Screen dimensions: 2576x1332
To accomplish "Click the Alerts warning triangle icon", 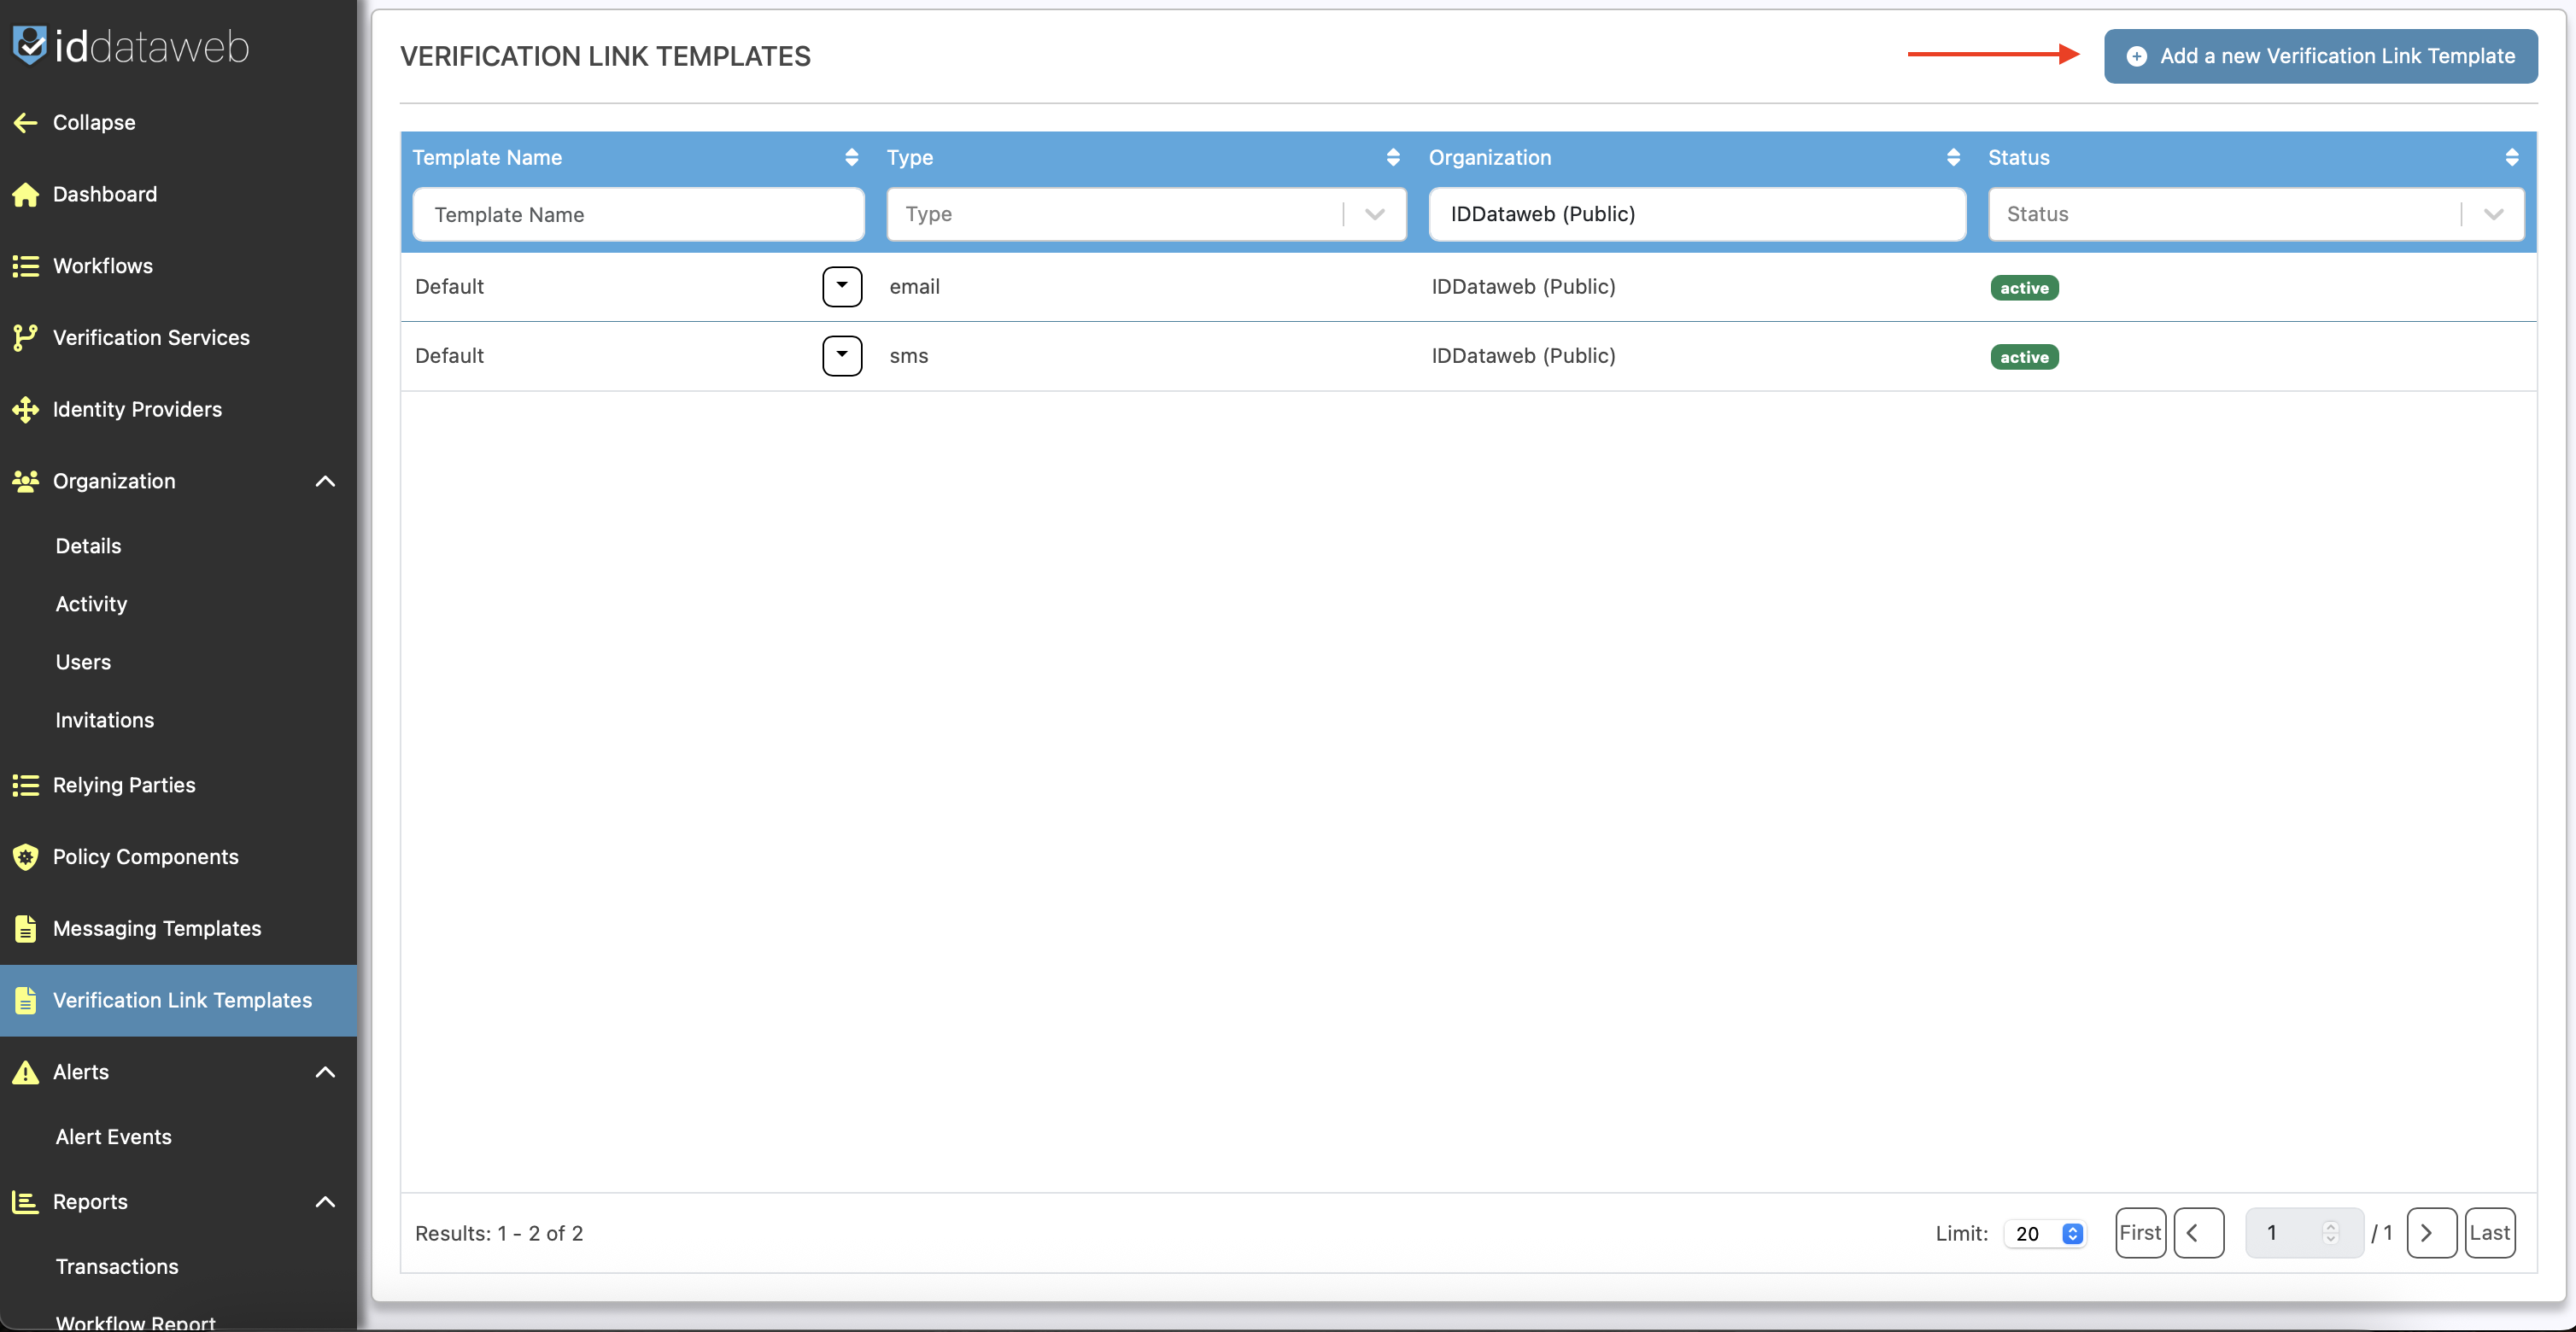I will point(25,1072).
